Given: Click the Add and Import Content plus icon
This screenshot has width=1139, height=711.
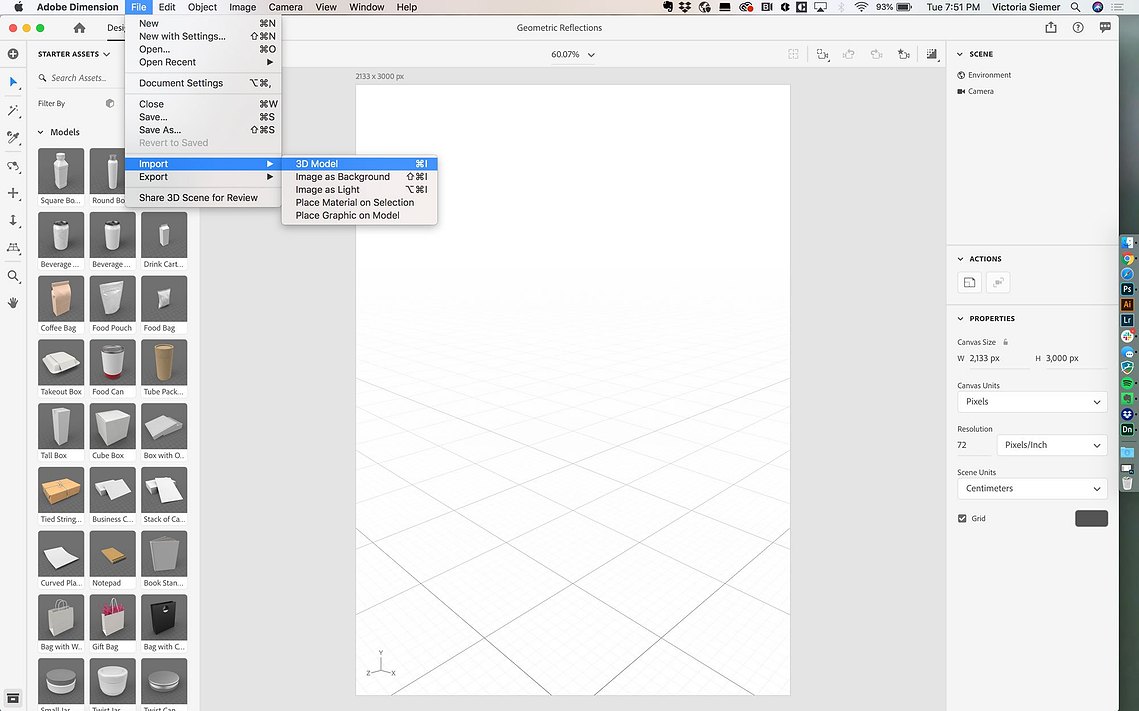Looking at the screenshot, I should [13, 54].
